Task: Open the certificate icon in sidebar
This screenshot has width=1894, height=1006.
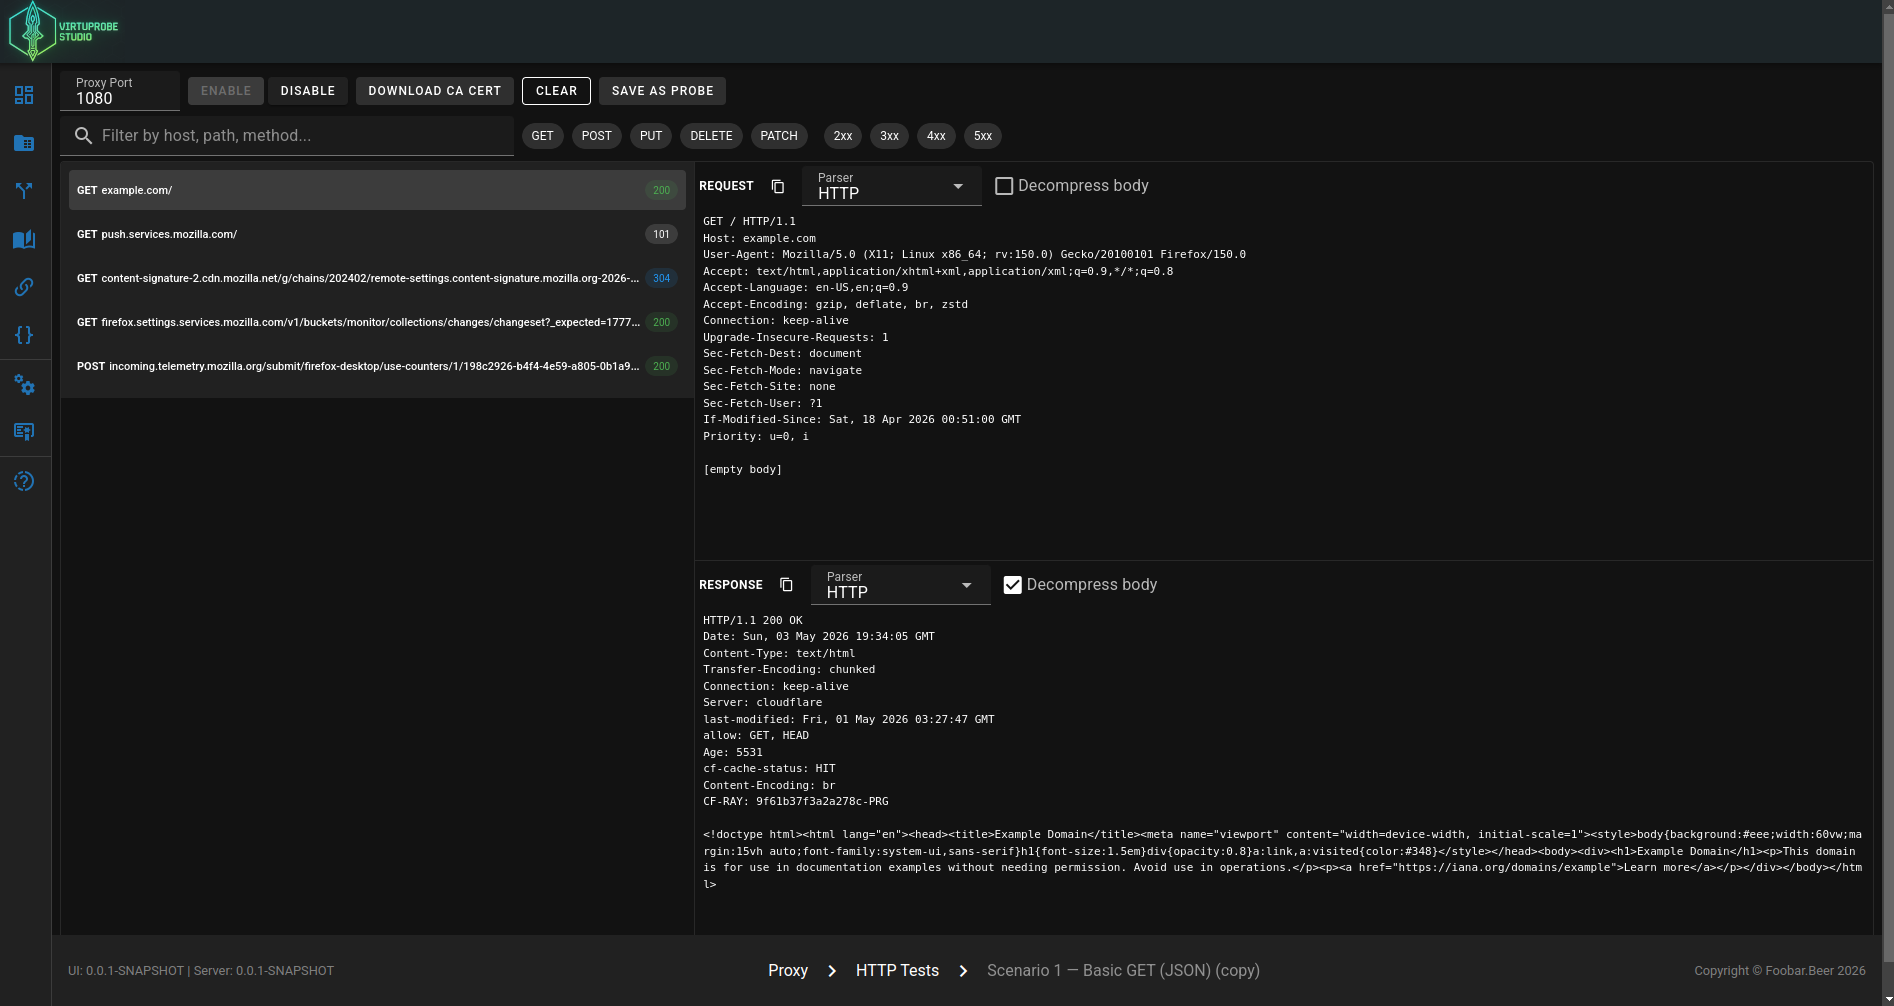Action: (24, 432)
